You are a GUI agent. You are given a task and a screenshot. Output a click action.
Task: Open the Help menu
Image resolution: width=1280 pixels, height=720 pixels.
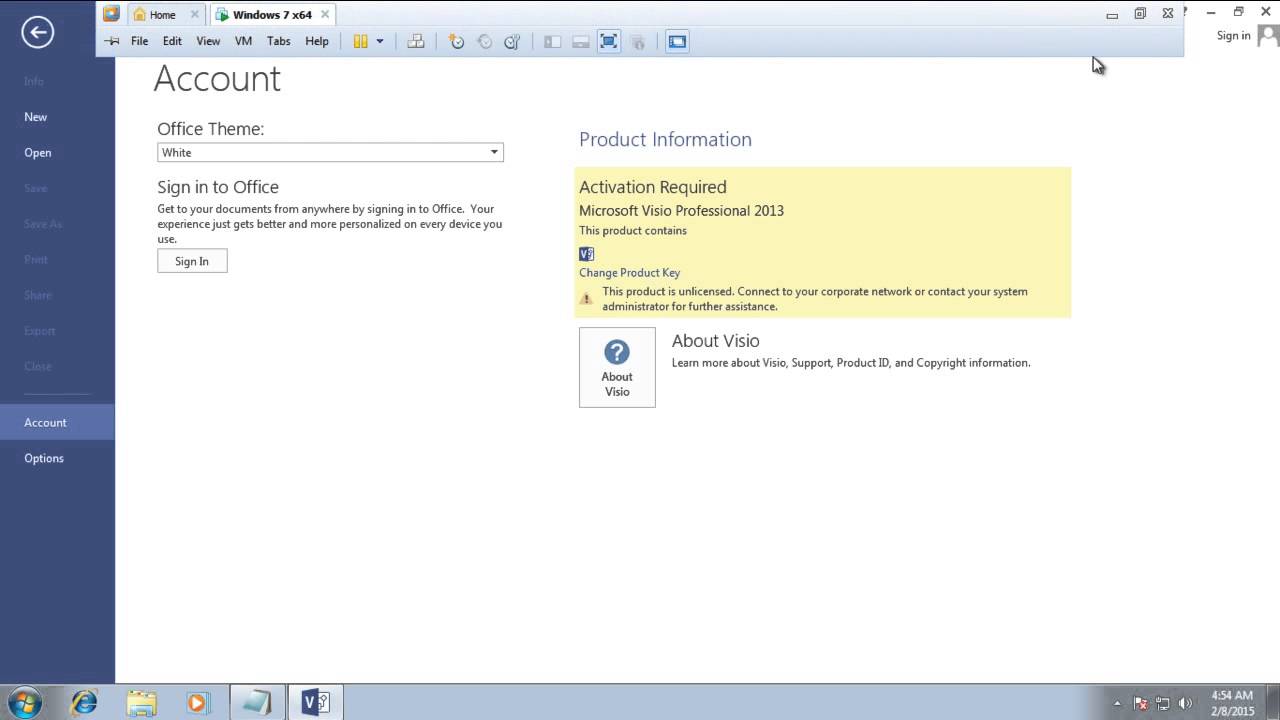(317, 41)
